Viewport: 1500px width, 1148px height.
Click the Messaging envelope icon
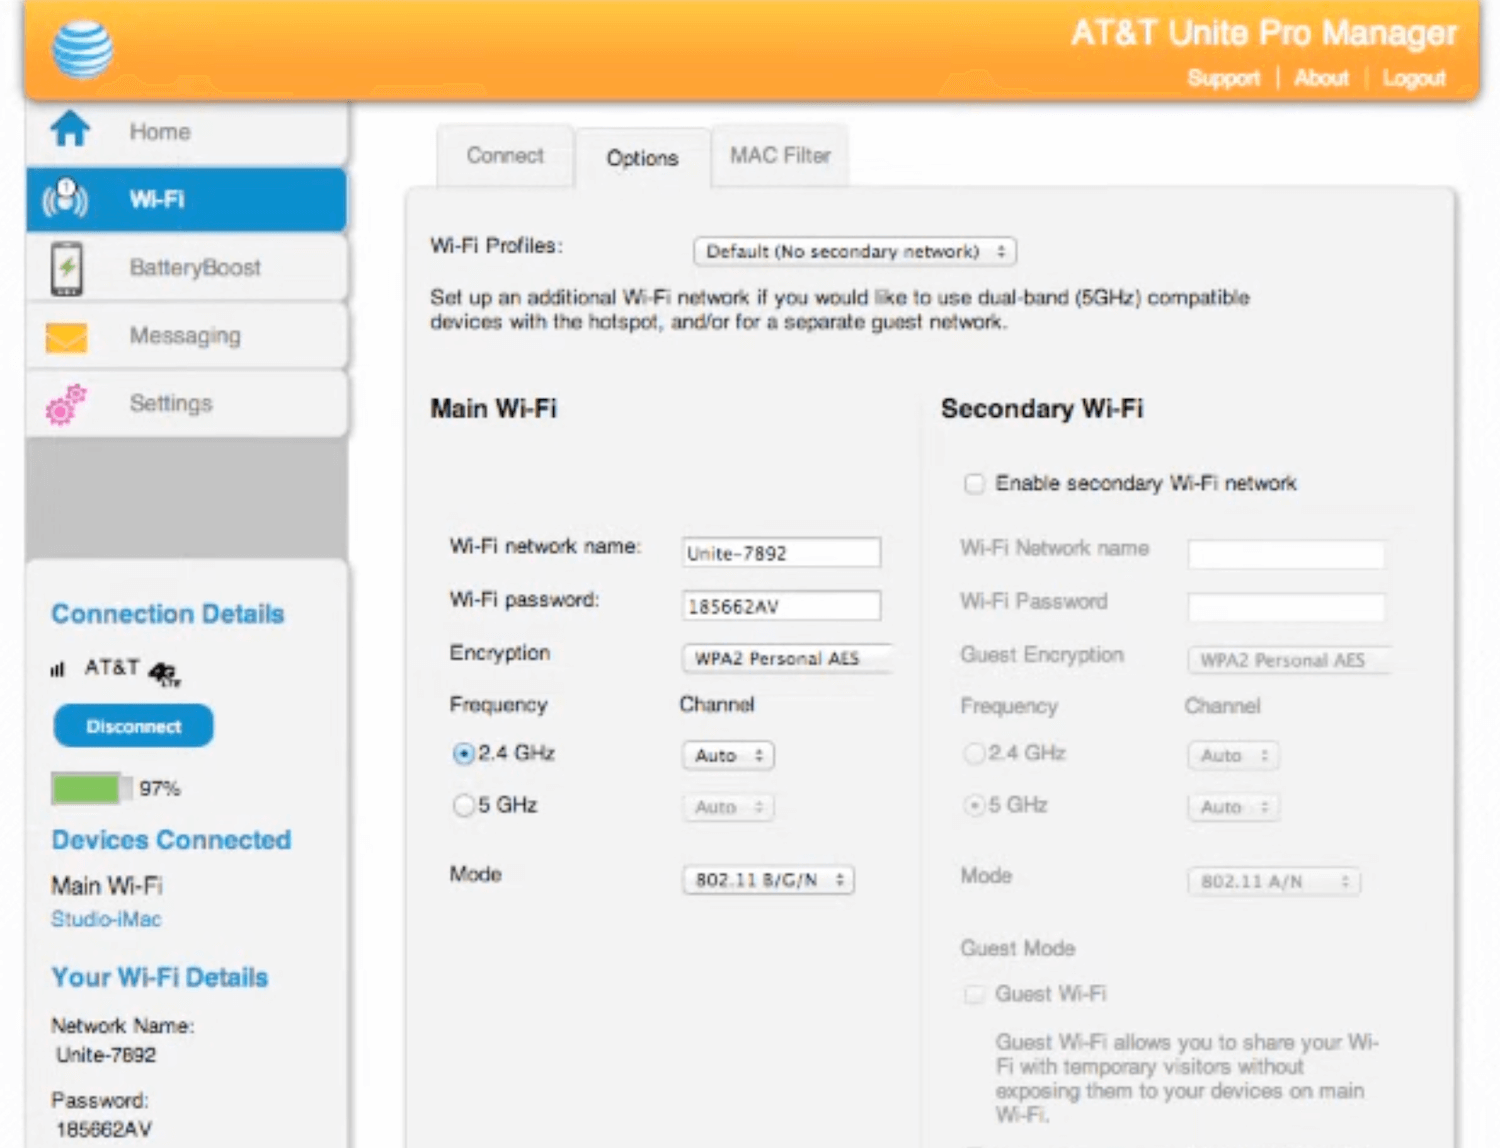click(66, 337)
